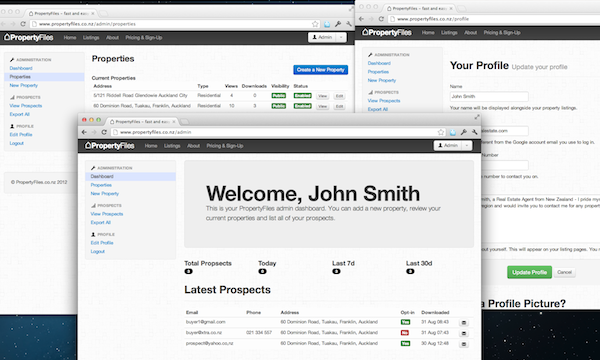This screenshot has height=360, width=600.
Task: Click View Prospects in profile window sidebar
Action: point(384,101)
